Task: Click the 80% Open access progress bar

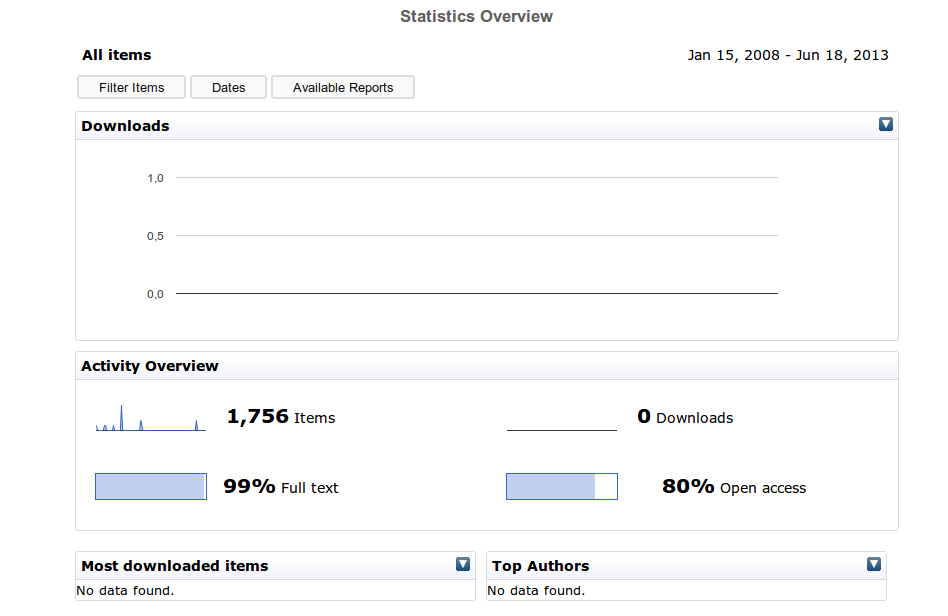Action: [x=562, y=487]
